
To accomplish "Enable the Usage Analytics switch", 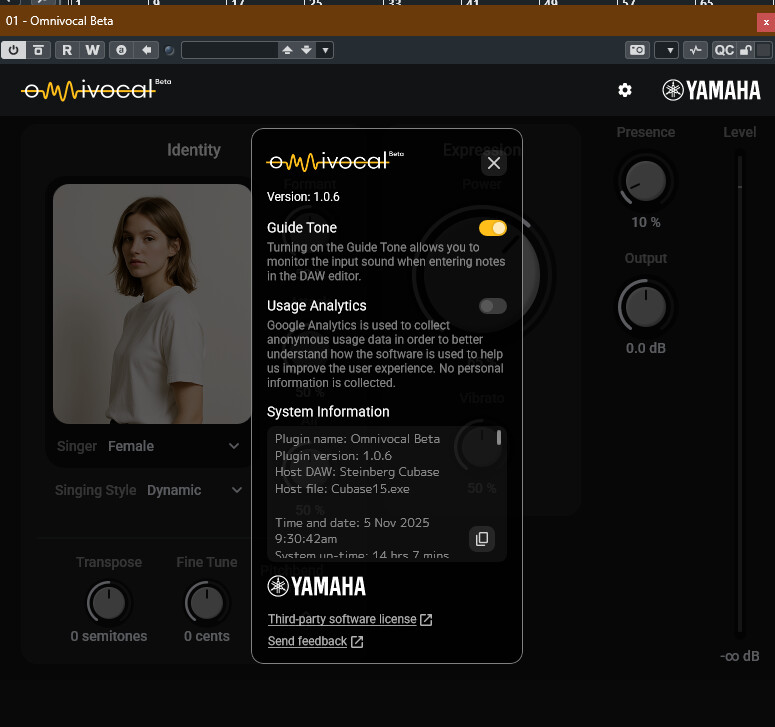I will point(493,306).
